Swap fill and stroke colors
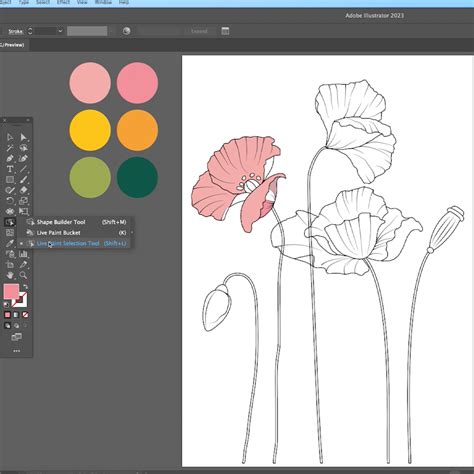 click(25, 286)
